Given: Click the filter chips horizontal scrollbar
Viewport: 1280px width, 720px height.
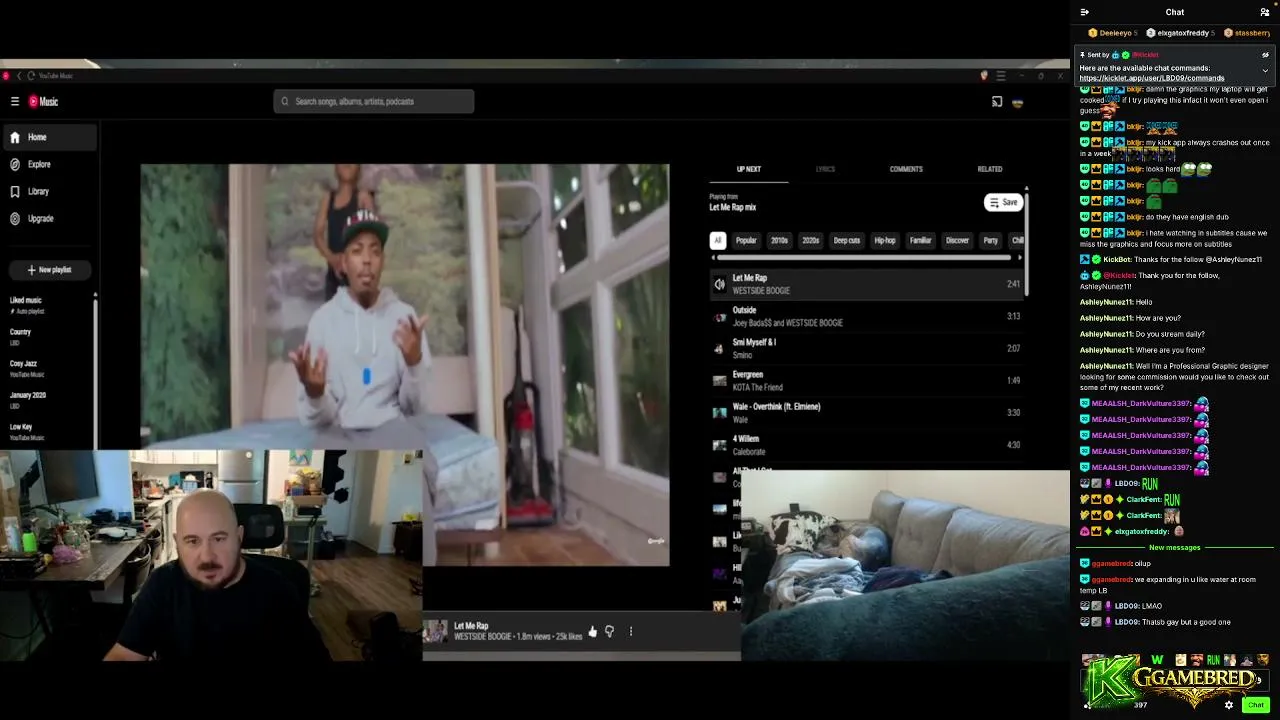Looking at the screenshot, I should coord(864,258).
